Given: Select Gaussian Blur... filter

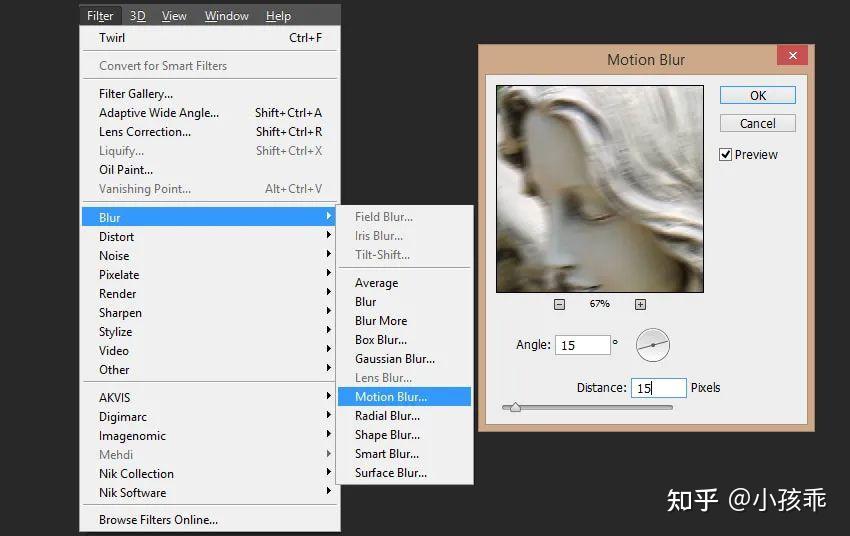Looking at the screenshot, I should coord(404,358).
